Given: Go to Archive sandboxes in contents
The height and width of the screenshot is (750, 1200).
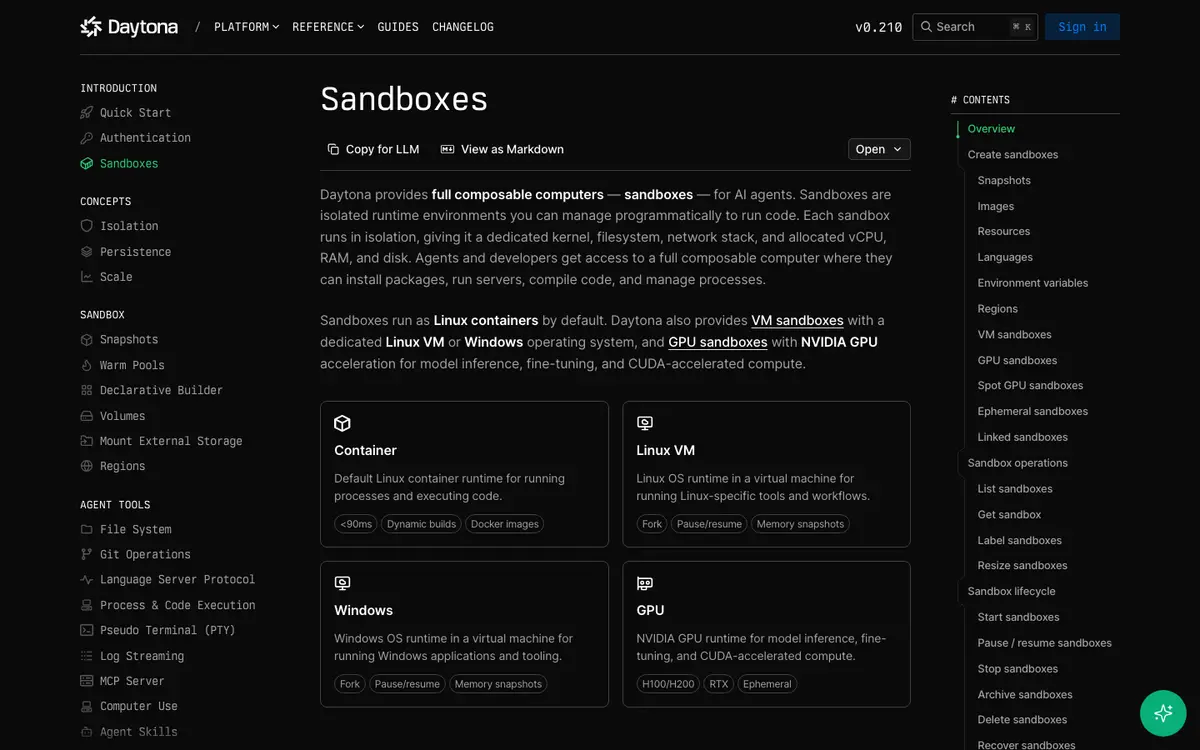Looking at the screenshot, I should click(x=1025, y=695).
